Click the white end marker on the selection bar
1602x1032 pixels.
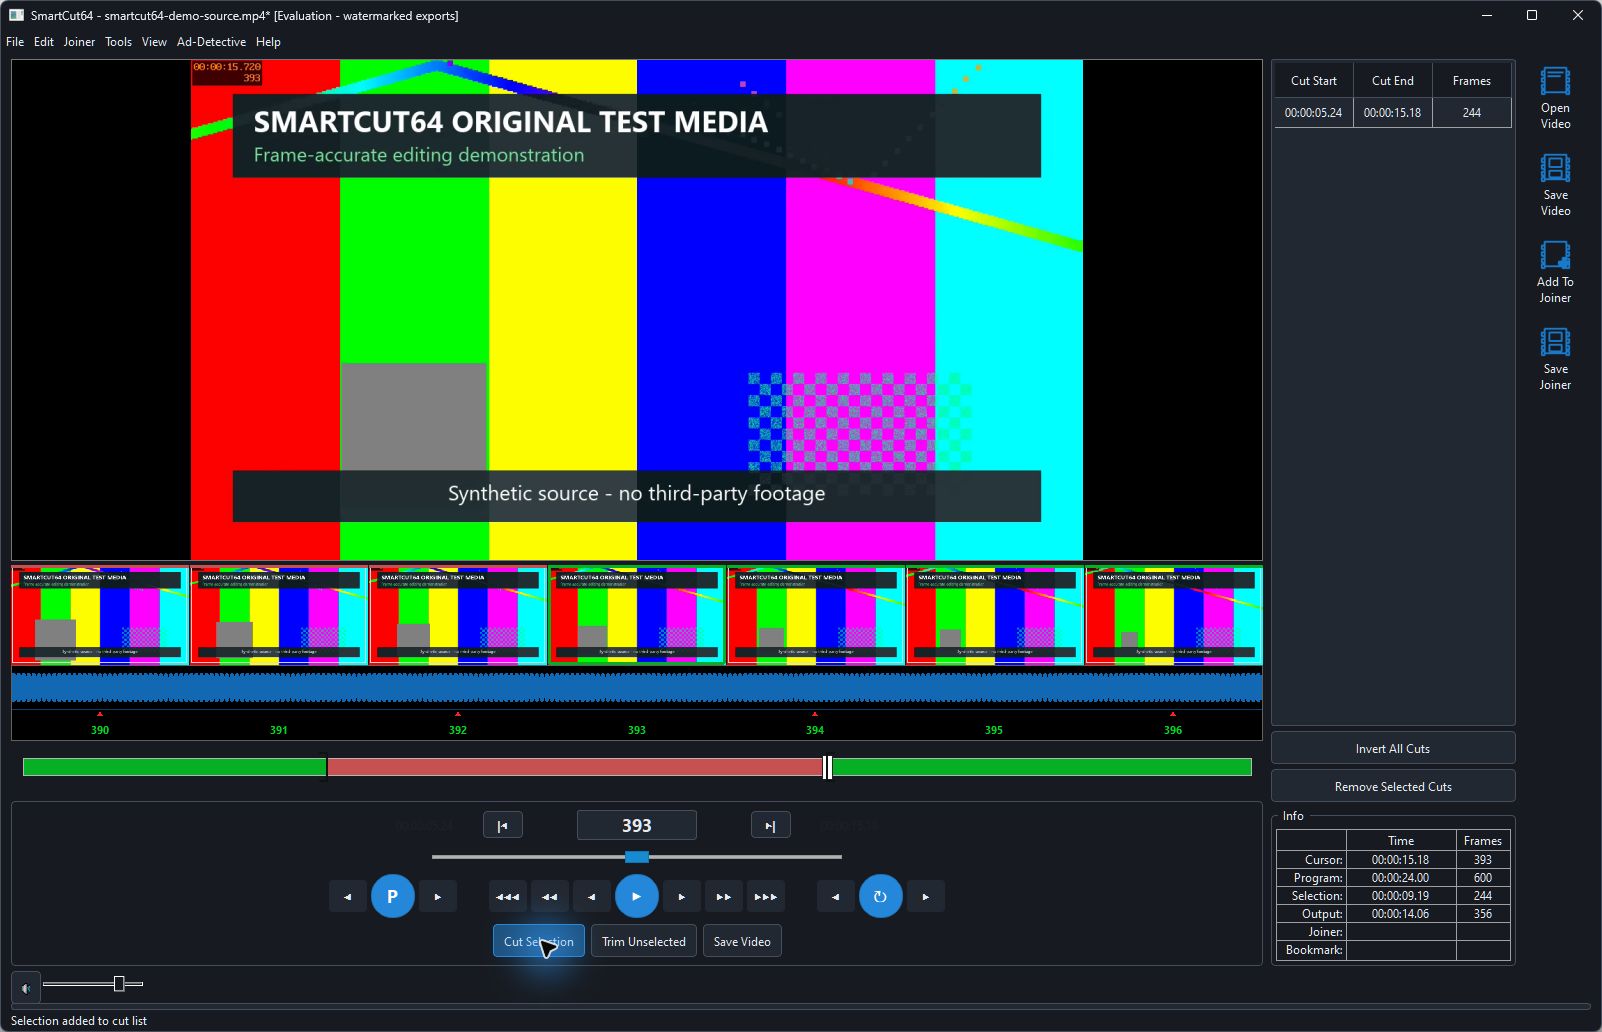click(827, 767)
